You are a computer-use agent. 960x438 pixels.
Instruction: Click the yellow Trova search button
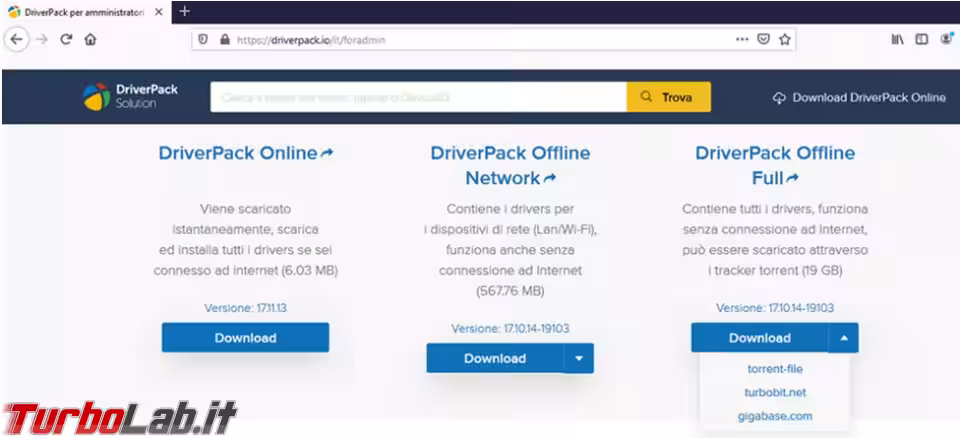tap(669, 97)
